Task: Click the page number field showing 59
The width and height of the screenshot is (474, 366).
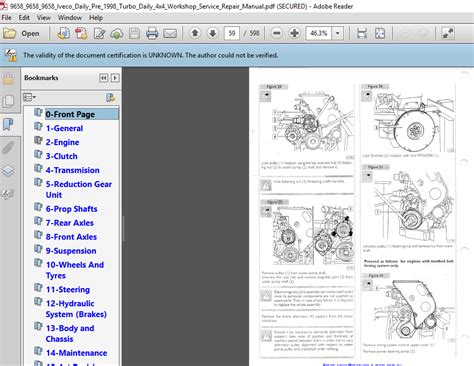Action: (232, 33)
